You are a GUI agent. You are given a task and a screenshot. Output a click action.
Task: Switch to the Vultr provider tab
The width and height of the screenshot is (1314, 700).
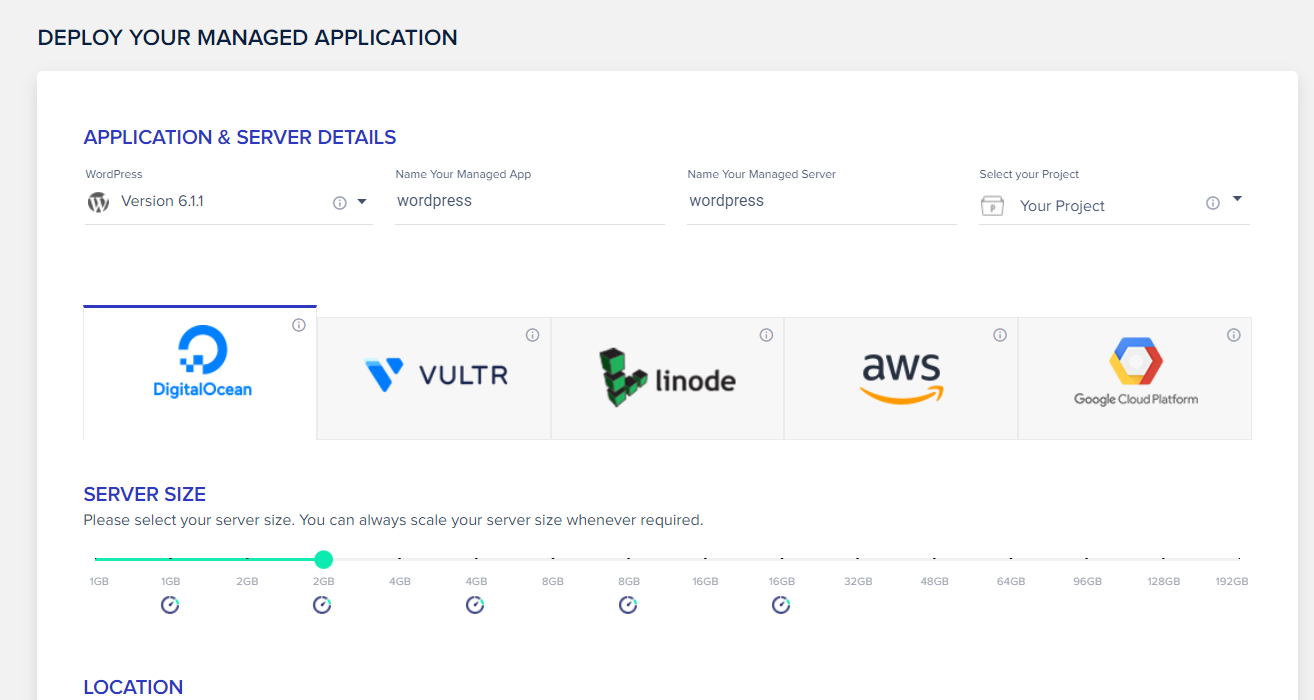(x=434, y=378)
